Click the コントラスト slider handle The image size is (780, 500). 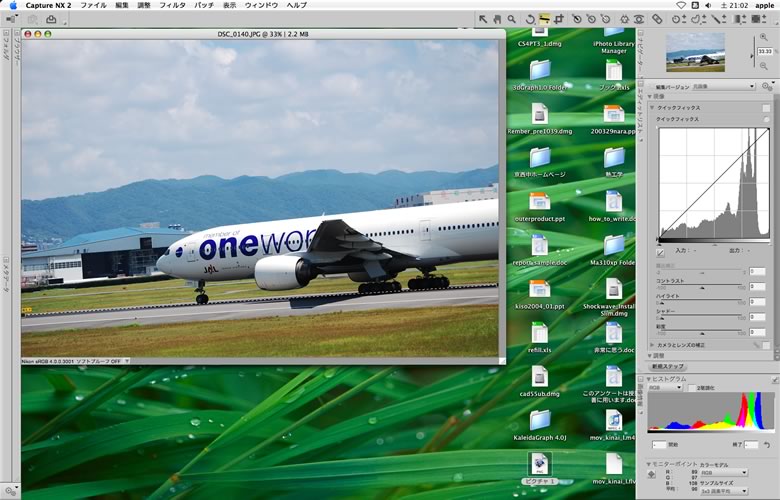702,288
